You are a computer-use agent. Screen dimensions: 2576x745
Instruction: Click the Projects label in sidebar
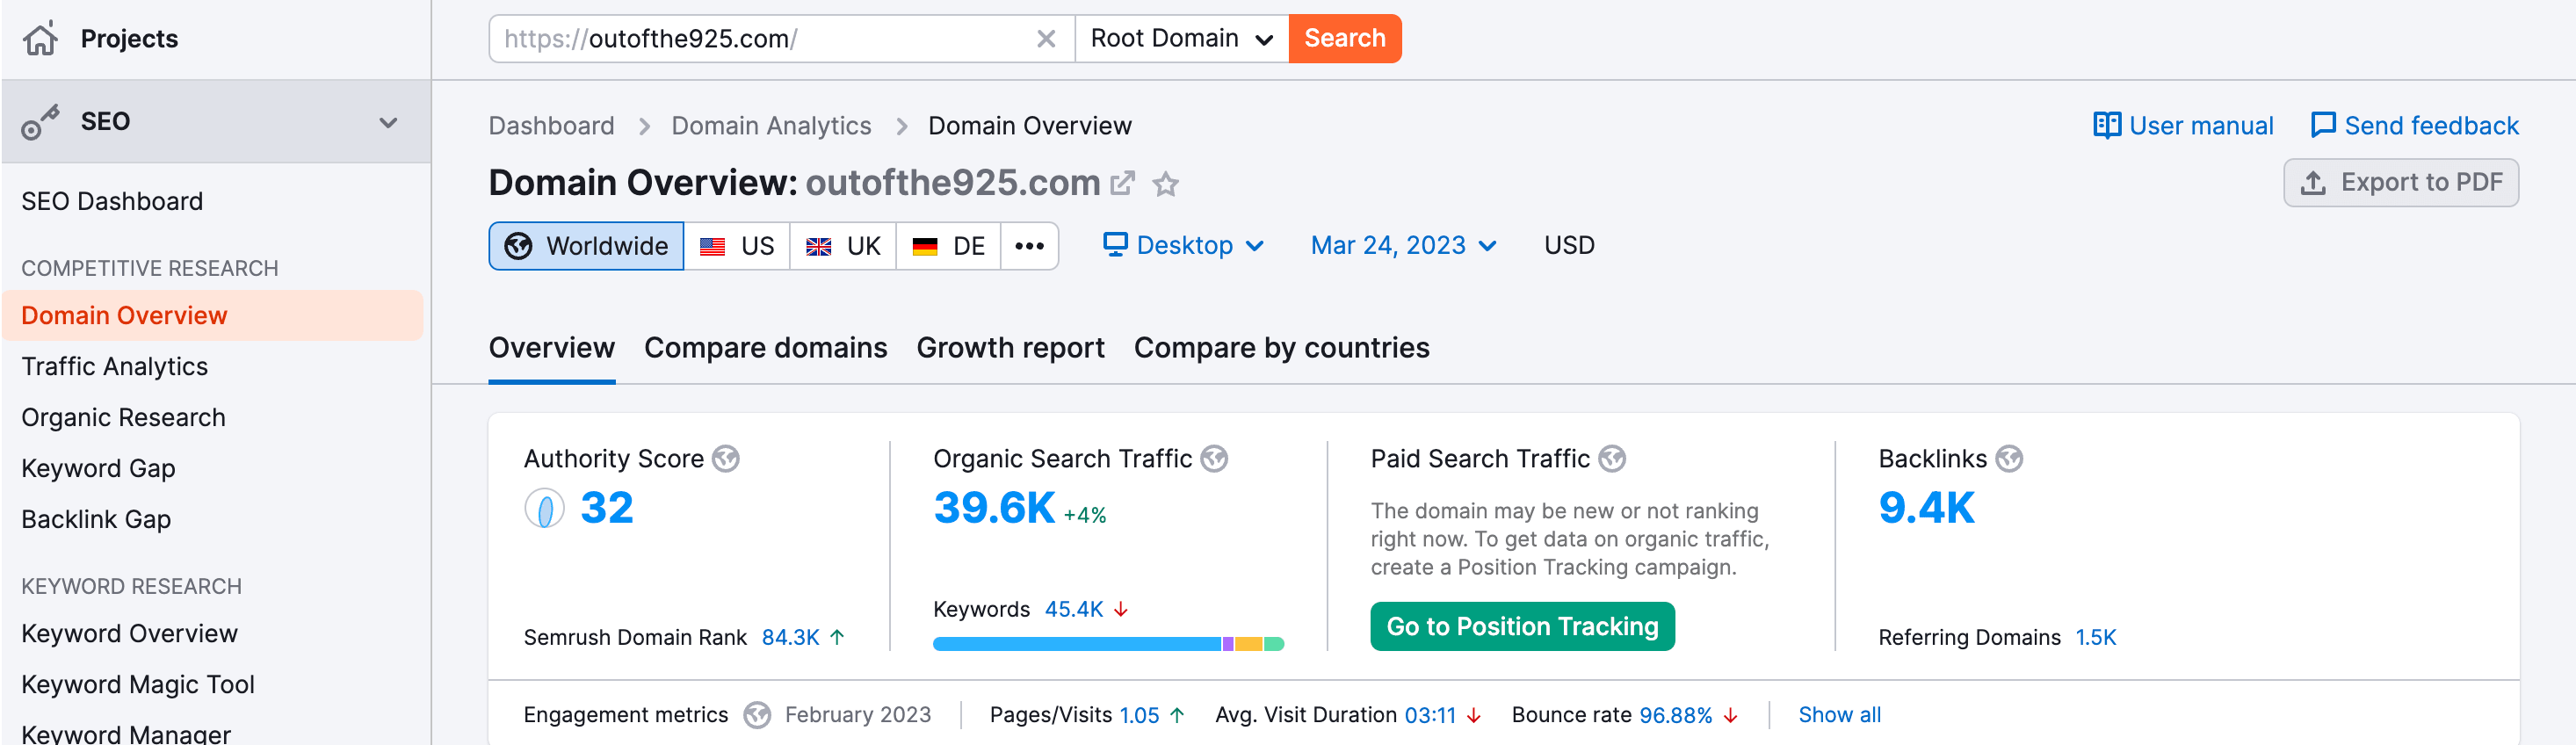pyautogui.click(x=129, y=38)
